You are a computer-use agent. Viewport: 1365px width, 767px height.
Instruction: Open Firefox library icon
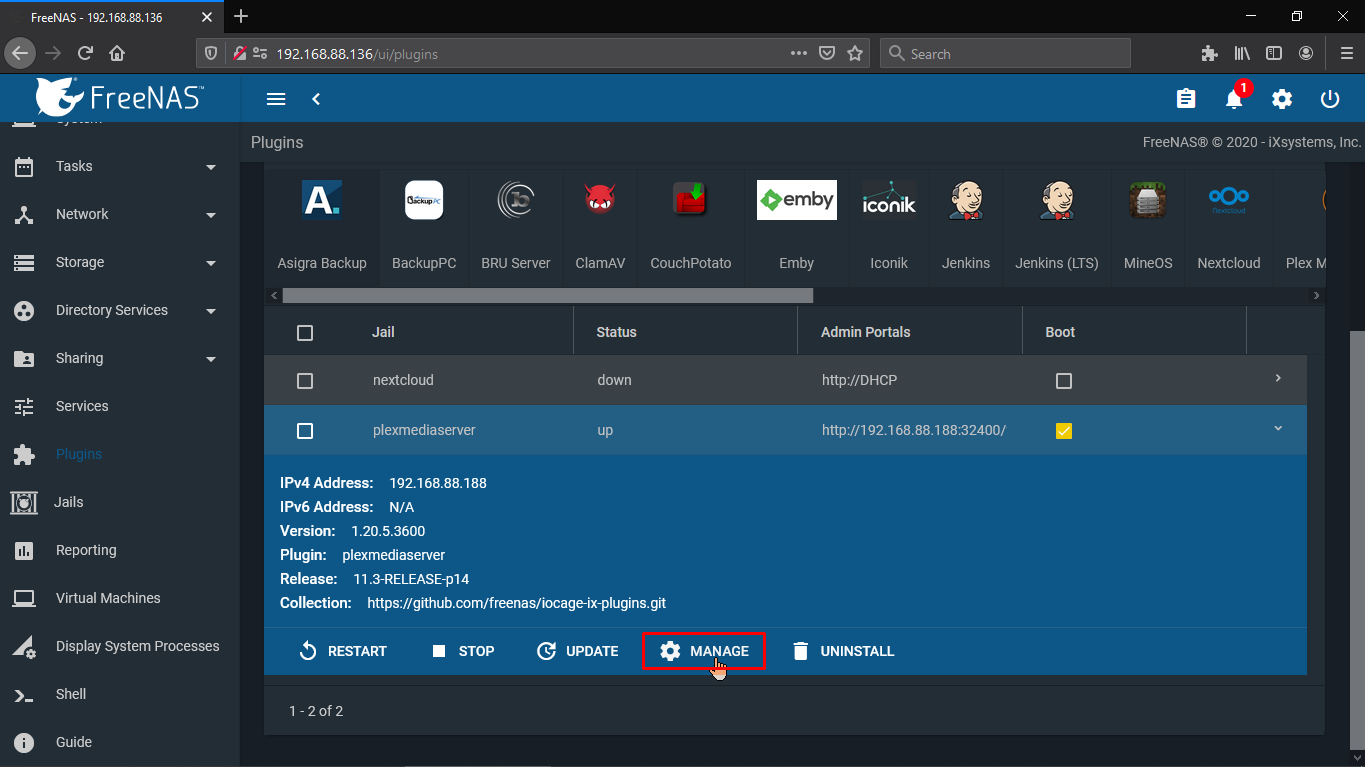[1242, 53]
